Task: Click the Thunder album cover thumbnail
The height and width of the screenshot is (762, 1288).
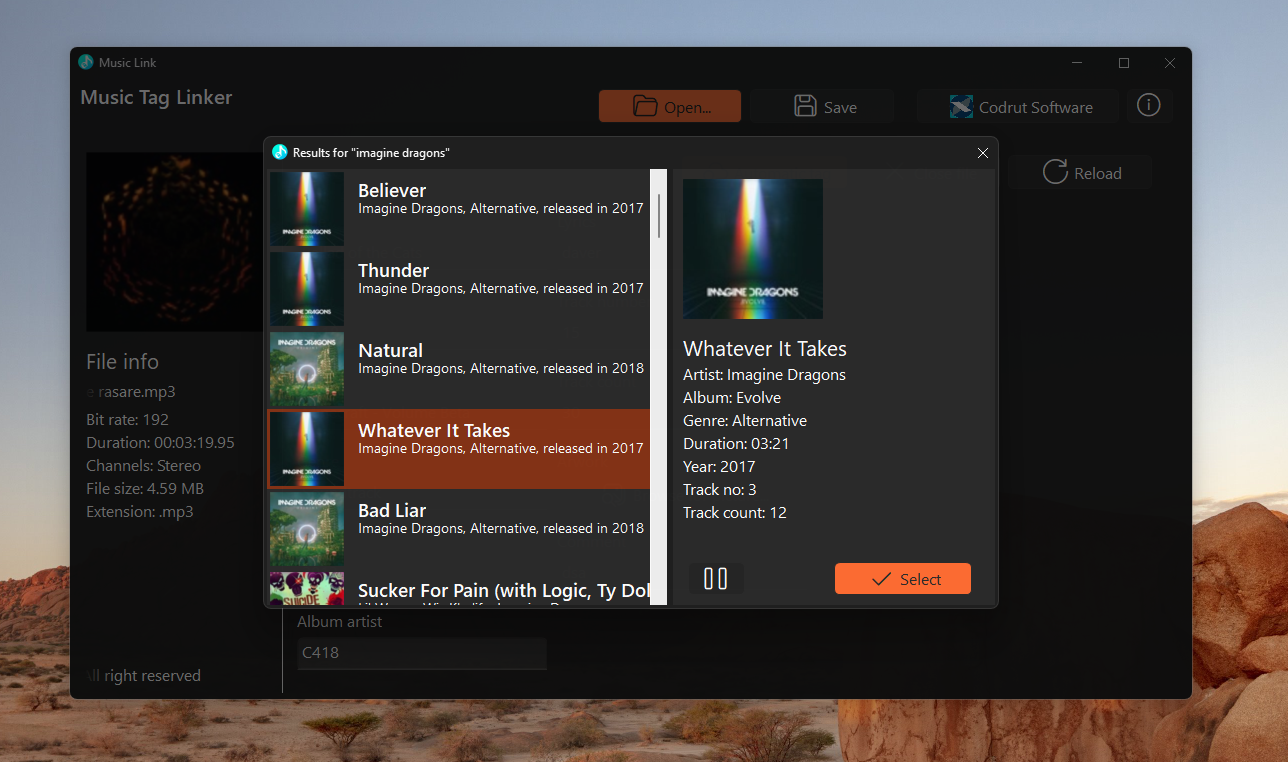Action: click(307, 289)
